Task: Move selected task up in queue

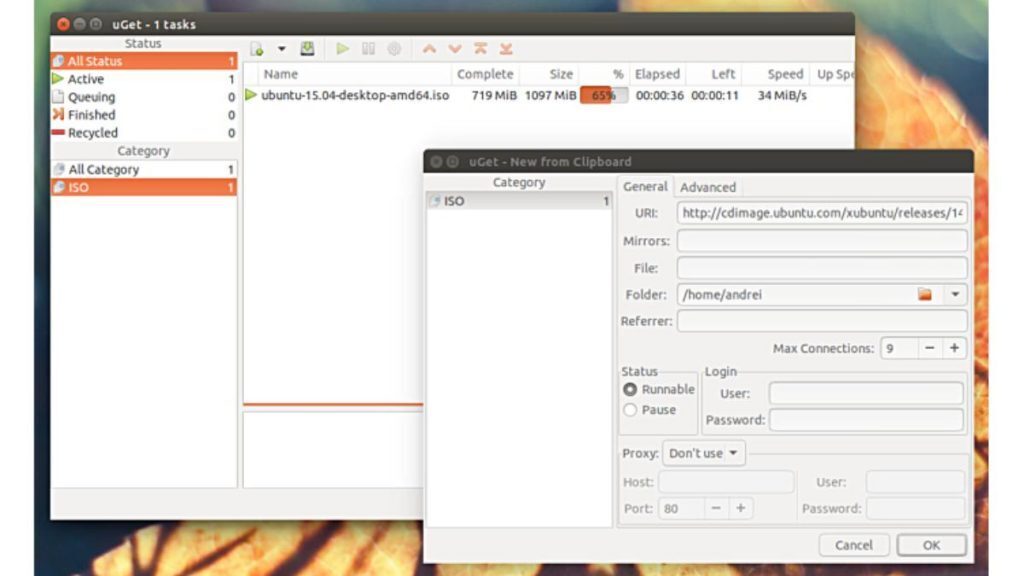Action: [x=428, y=48]
